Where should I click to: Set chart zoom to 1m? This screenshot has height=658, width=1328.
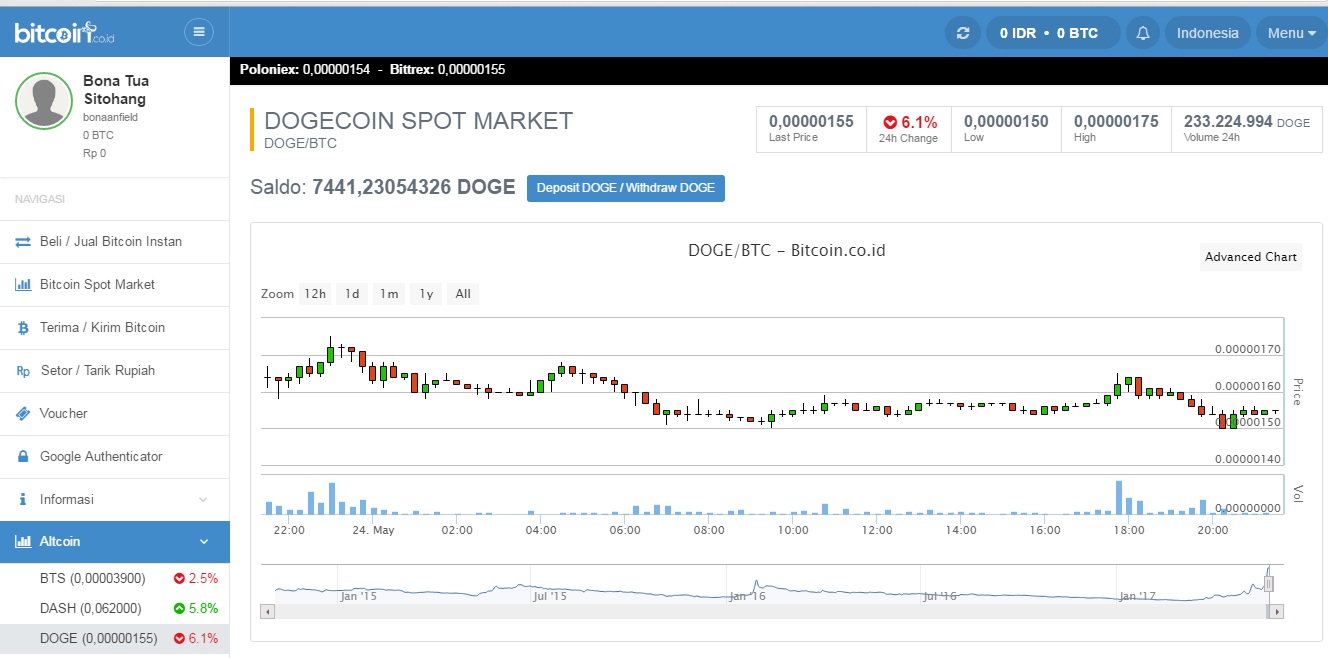click(x=389, y=294)
